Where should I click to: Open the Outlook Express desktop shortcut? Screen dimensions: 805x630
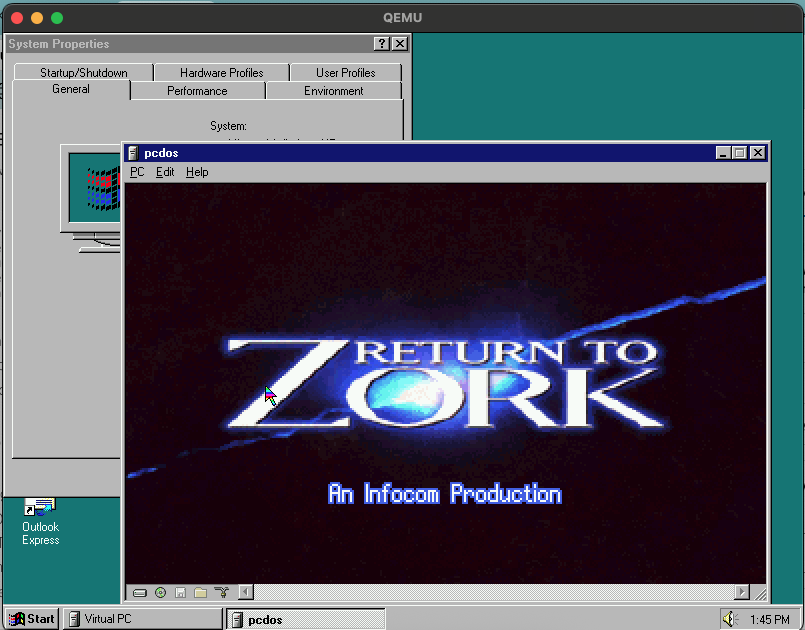[x=41, y=520]
